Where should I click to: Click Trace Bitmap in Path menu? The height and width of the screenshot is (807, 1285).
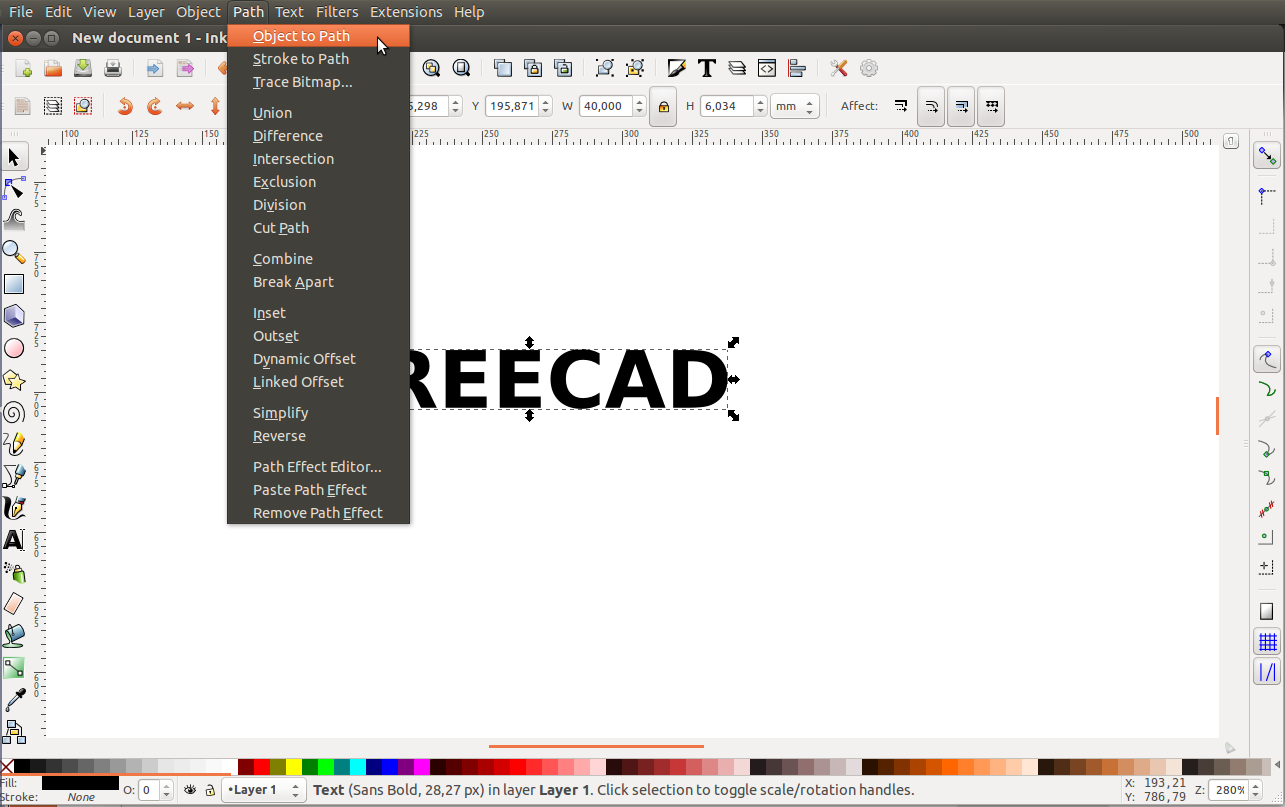(x=302, y=82)
